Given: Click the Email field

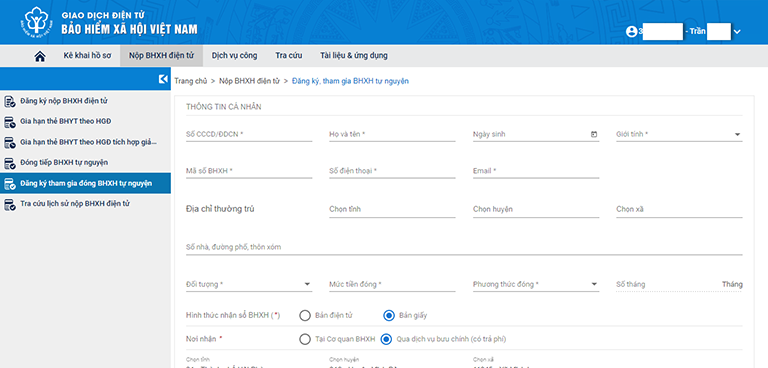Looking at the screenshot, I should tap(536, 171).
